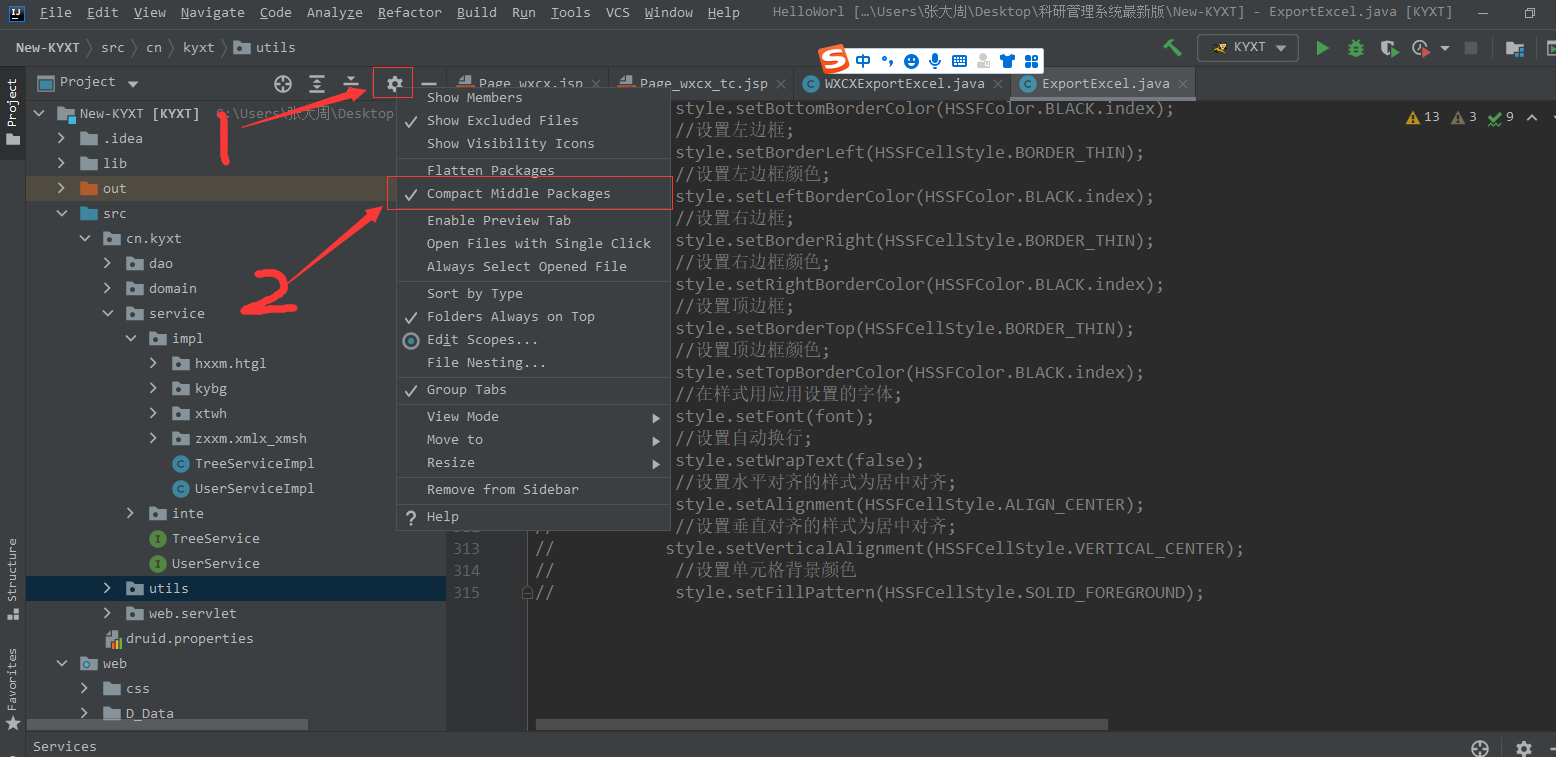
Task: Click the Sogou microphone voice input icon
Action: tap(935, 61)
